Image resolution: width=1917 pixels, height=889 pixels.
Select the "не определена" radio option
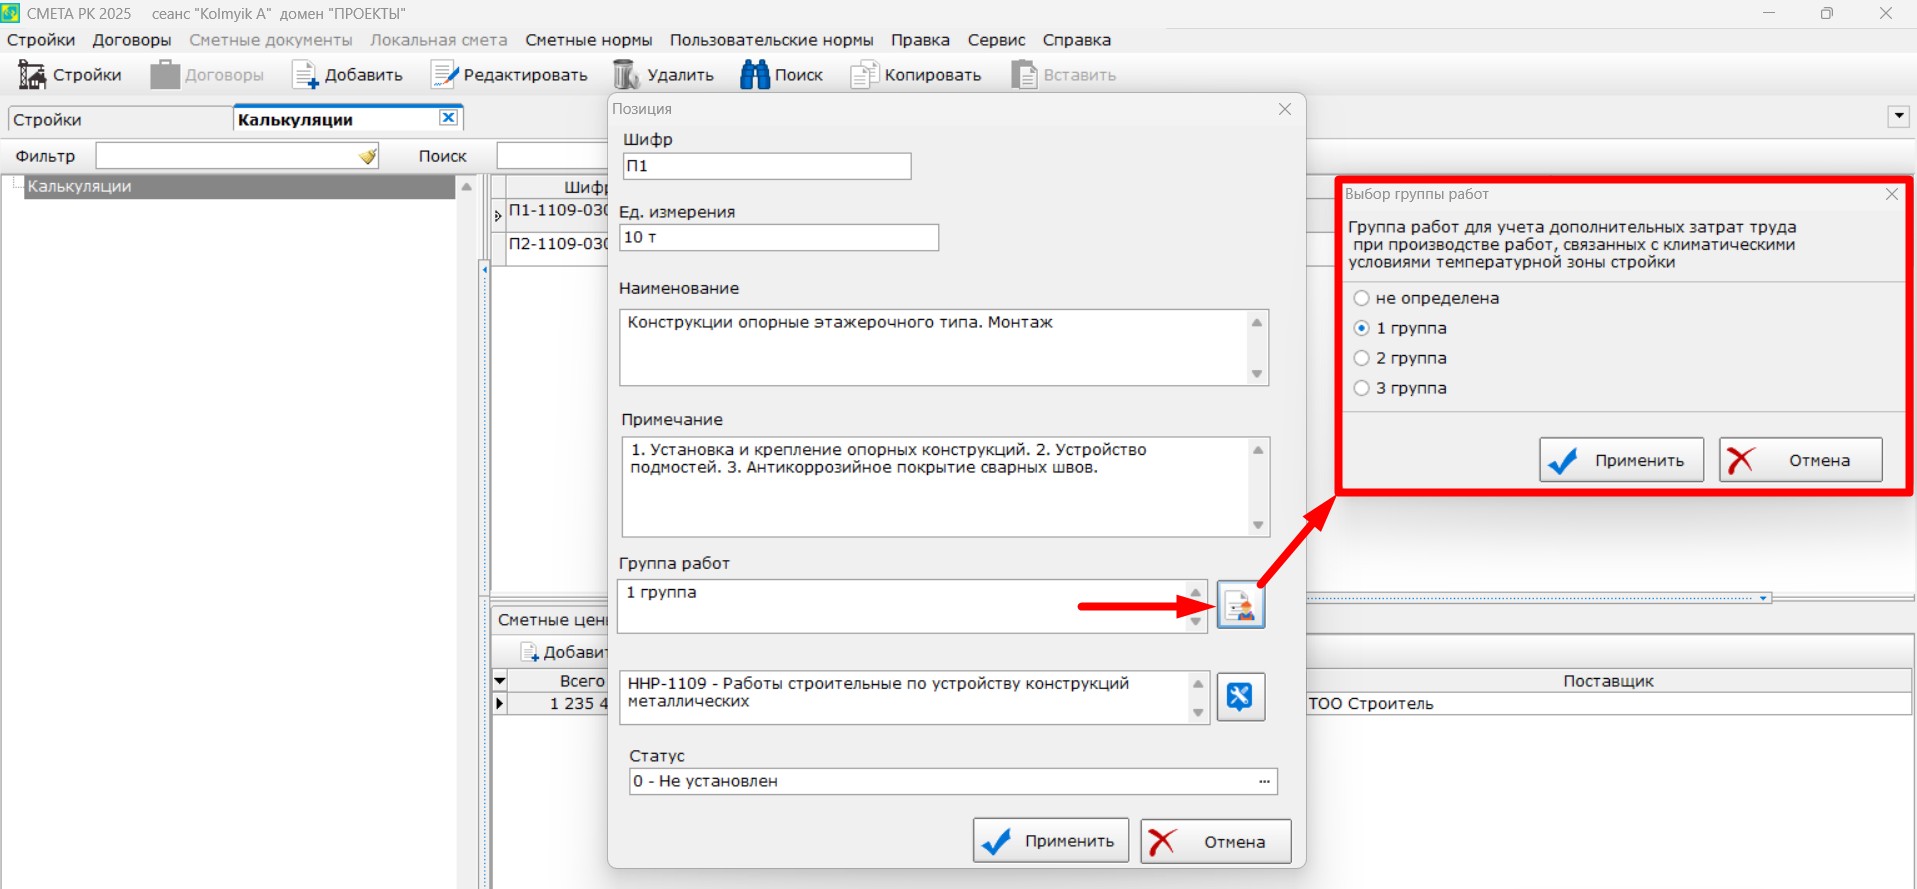pos(1361,298)
